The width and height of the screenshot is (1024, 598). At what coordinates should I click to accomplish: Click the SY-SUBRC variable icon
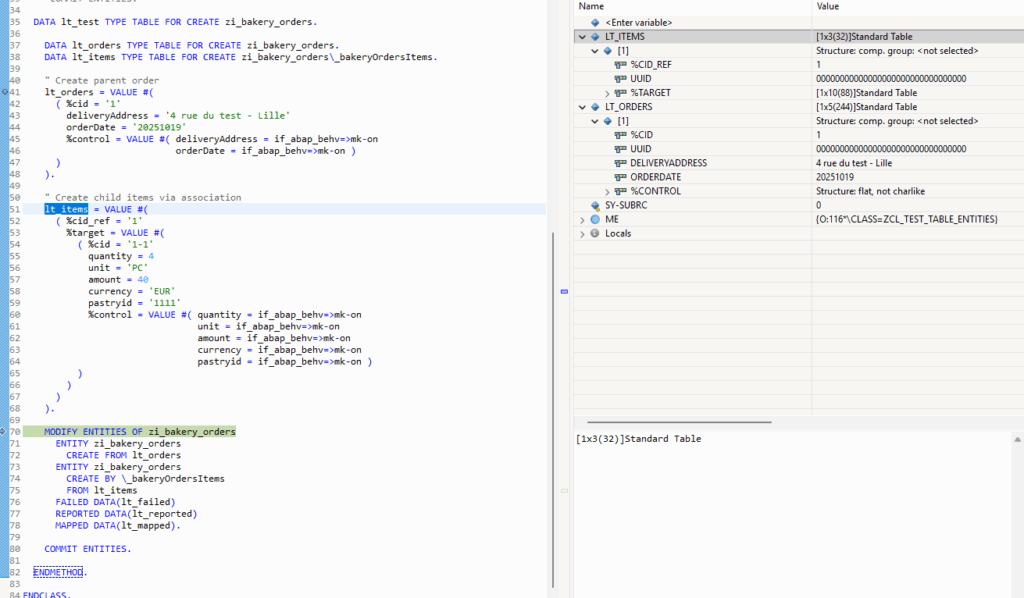pos(596,205)
